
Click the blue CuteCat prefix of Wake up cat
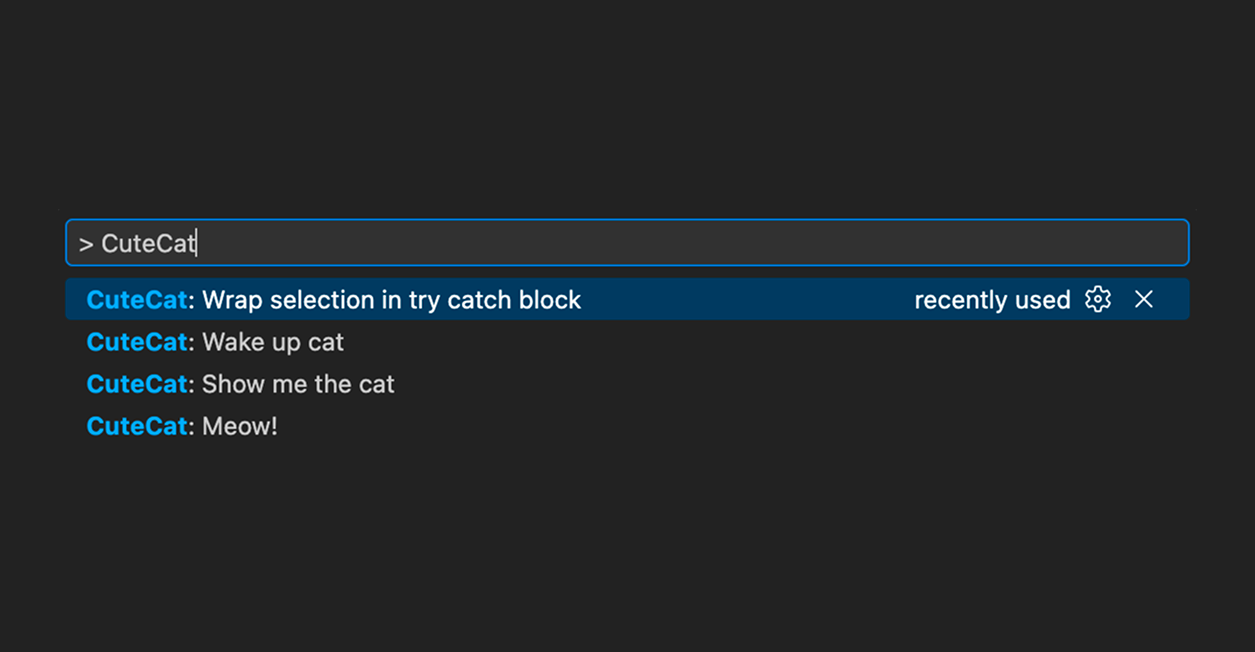(137, 342)
